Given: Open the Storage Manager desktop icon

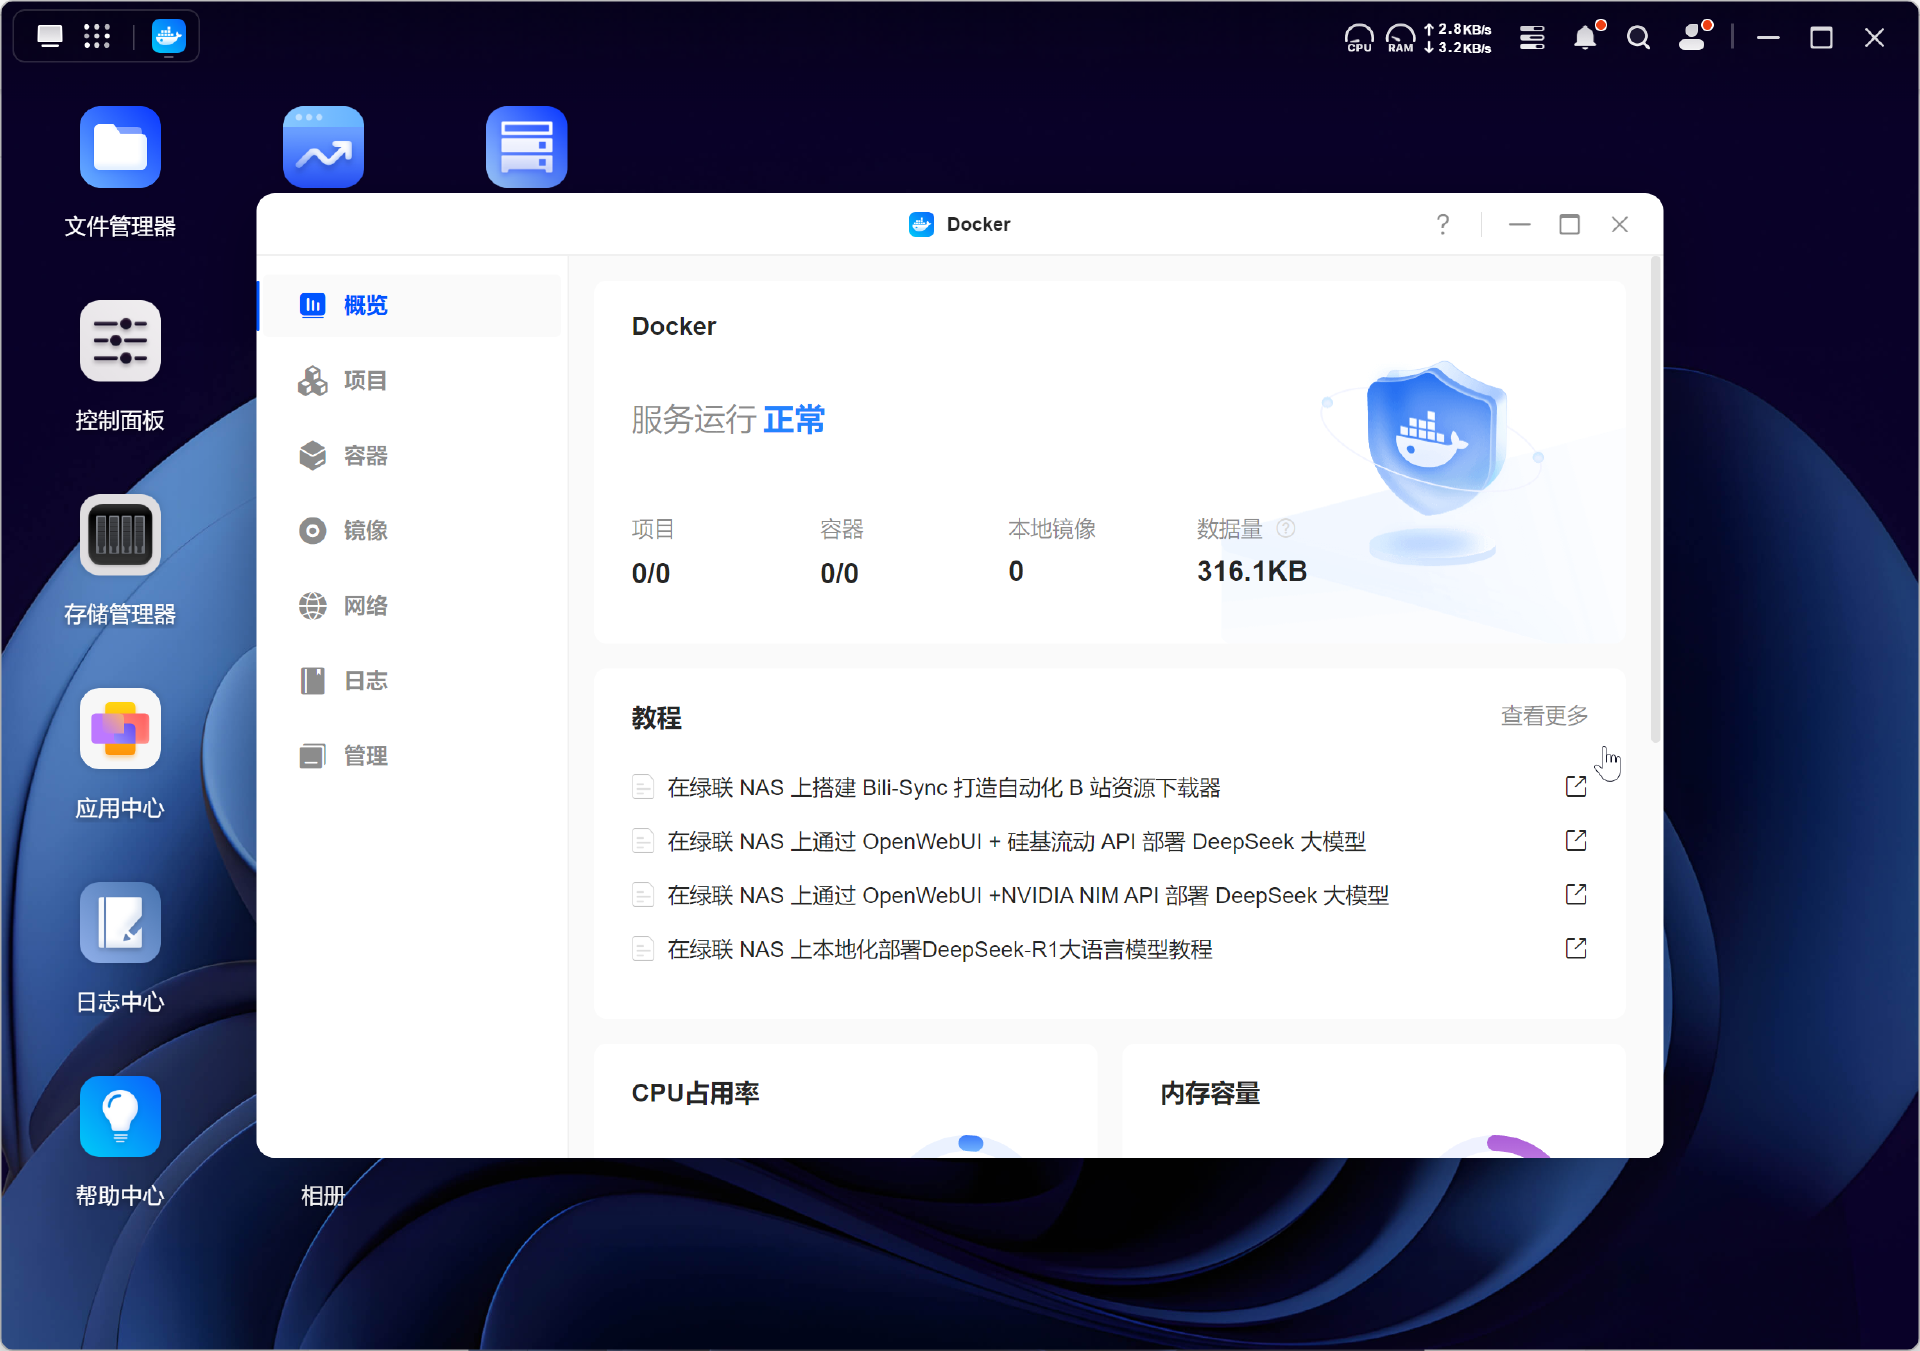Looking at the screenshot, I should tap(120, 535).
